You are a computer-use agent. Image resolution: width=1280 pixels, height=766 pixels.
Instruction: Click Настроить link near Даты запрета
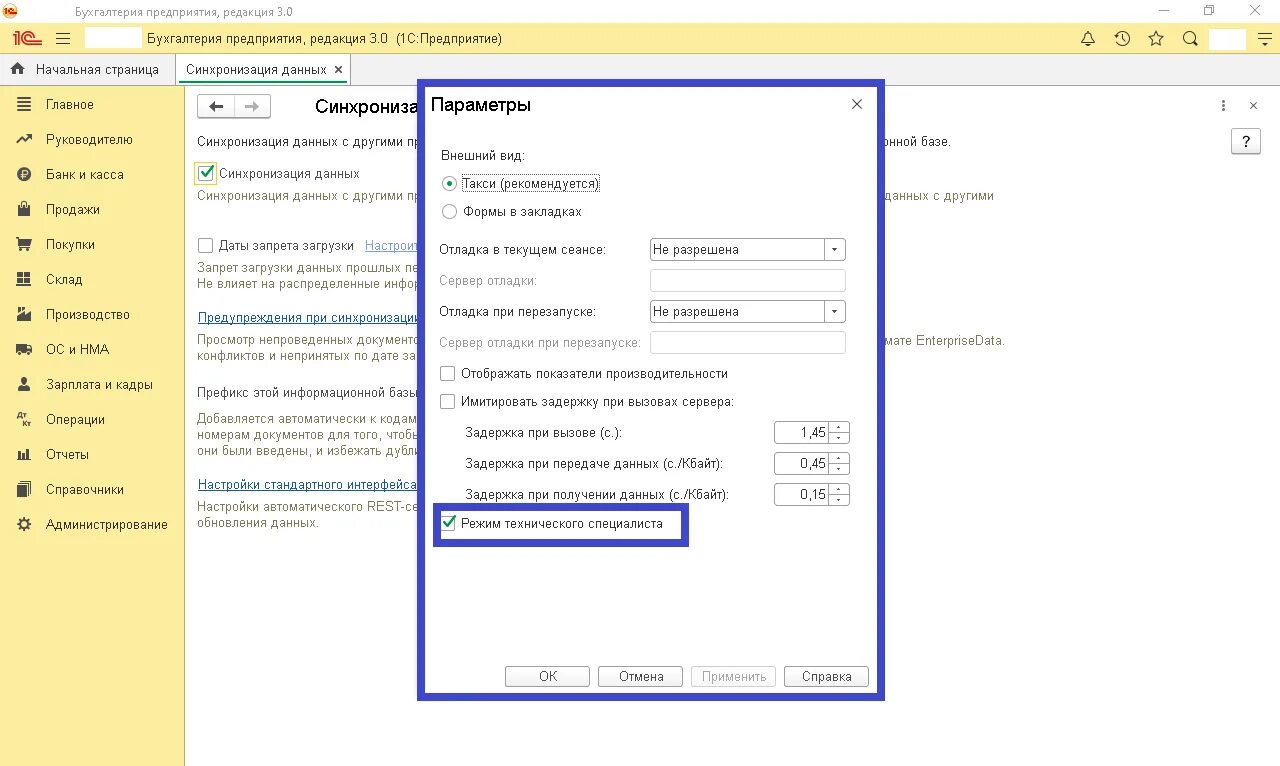pyautogui.click(x=391, y=246)
